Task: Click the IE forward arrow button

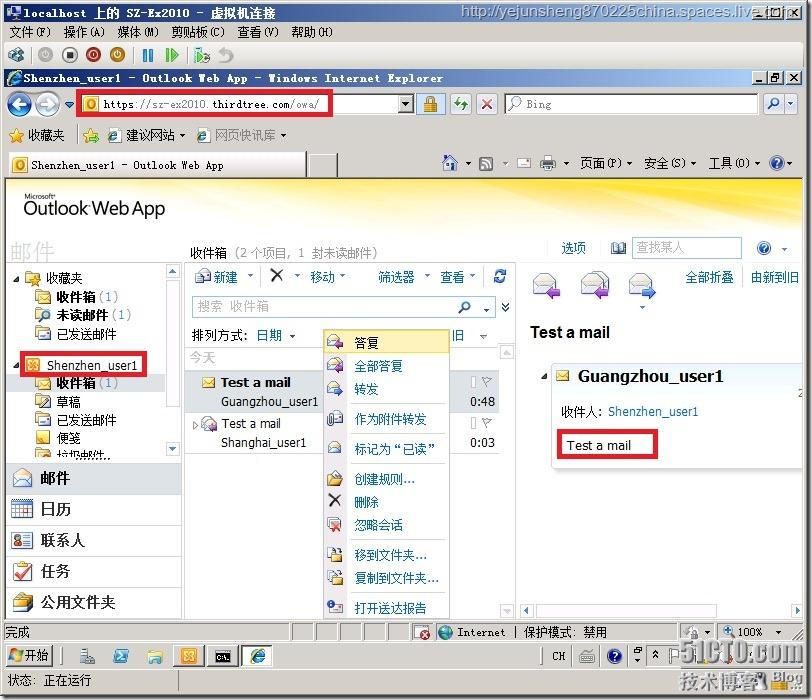Action: pos(47,105)
